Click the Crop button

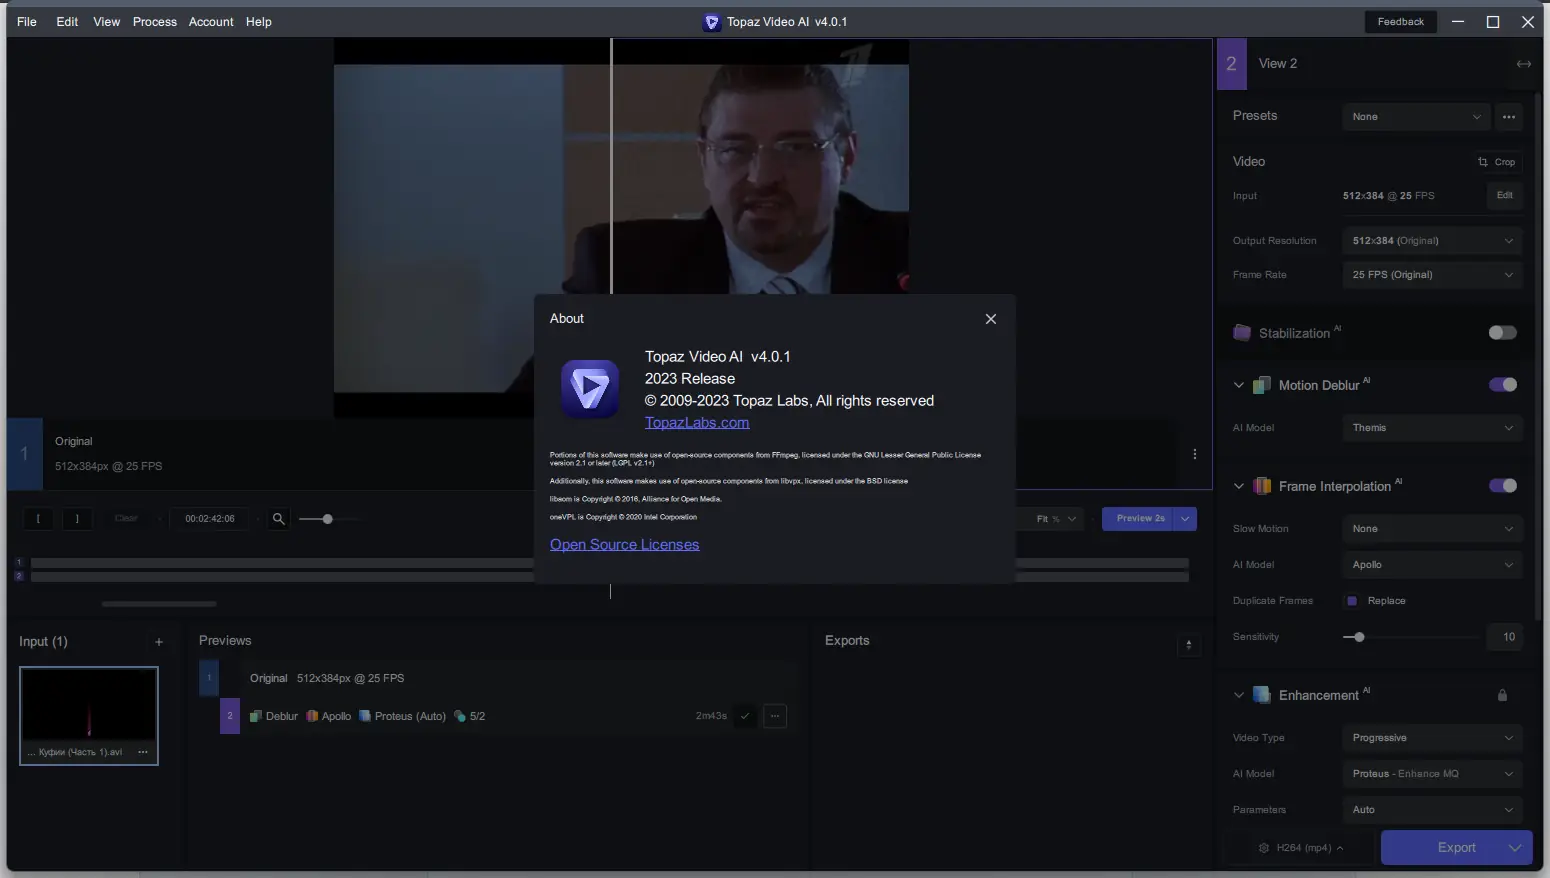(1497, 162)
